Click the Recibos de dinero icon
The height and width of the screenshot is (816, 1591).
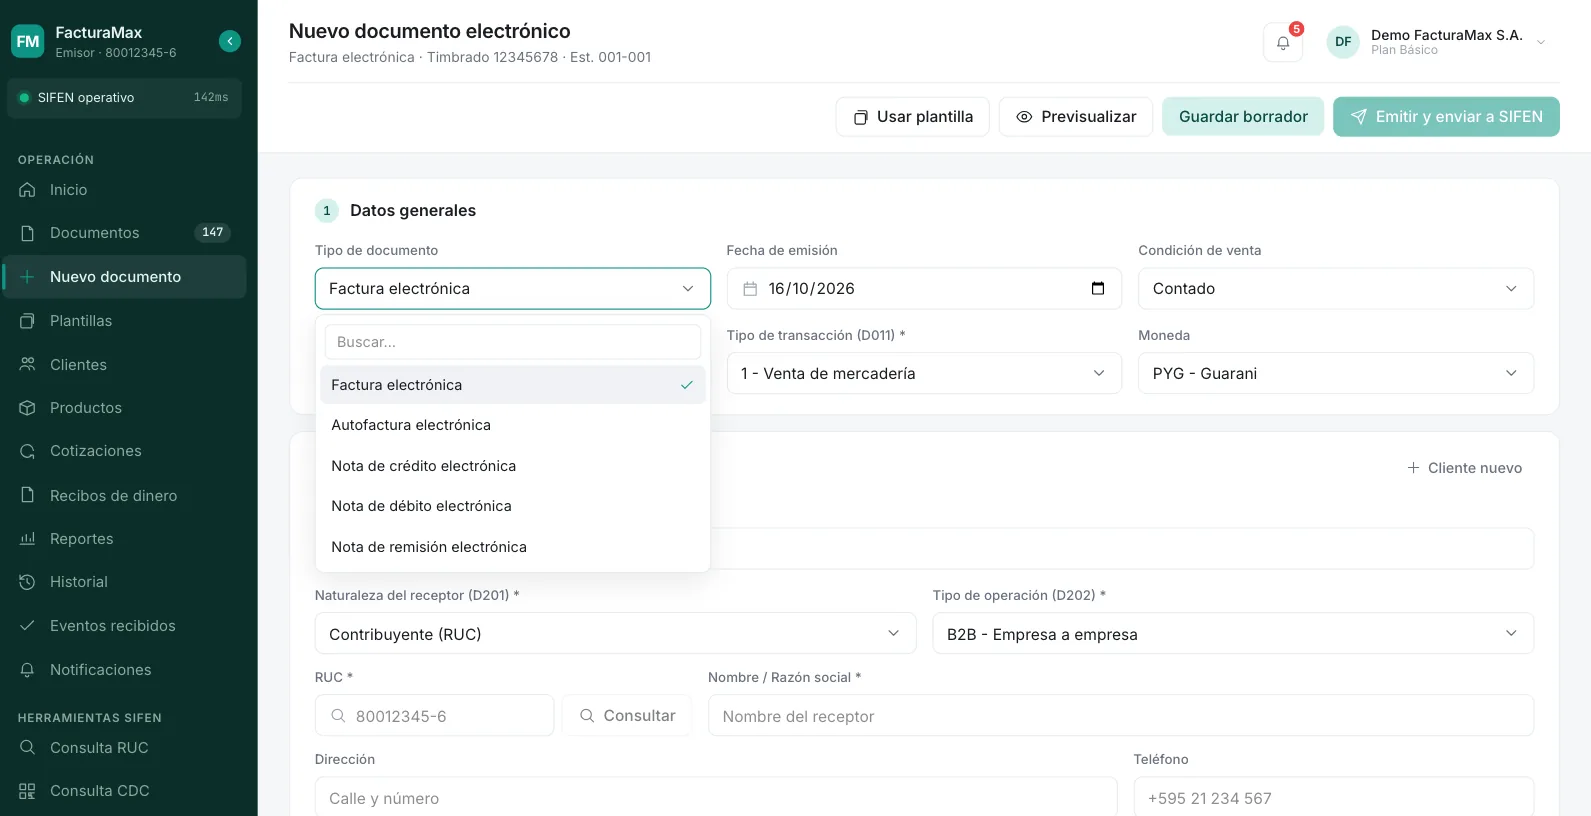click(x=28, y=495)
